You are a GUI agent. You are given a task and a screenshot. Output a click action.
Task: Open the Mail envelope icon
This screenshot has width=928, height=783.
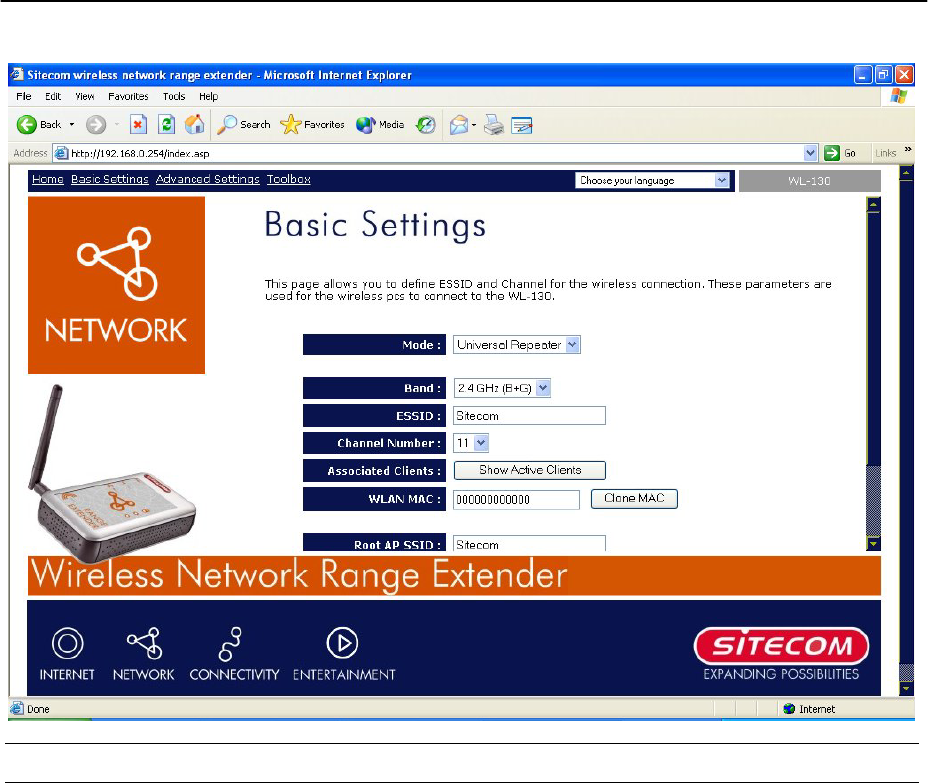[x=459, y=125]
